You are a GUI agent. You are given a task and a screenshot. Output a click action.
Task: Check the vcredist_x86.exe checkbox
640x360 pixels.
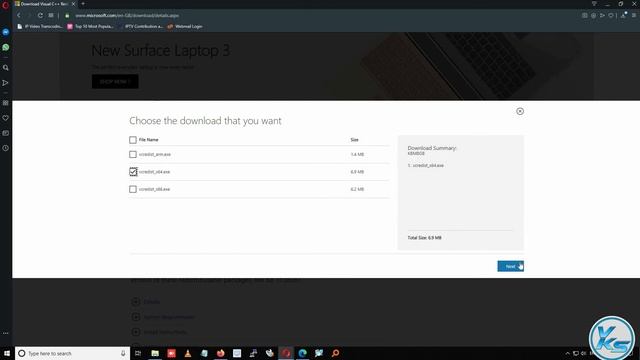click(x=133, y=189)
